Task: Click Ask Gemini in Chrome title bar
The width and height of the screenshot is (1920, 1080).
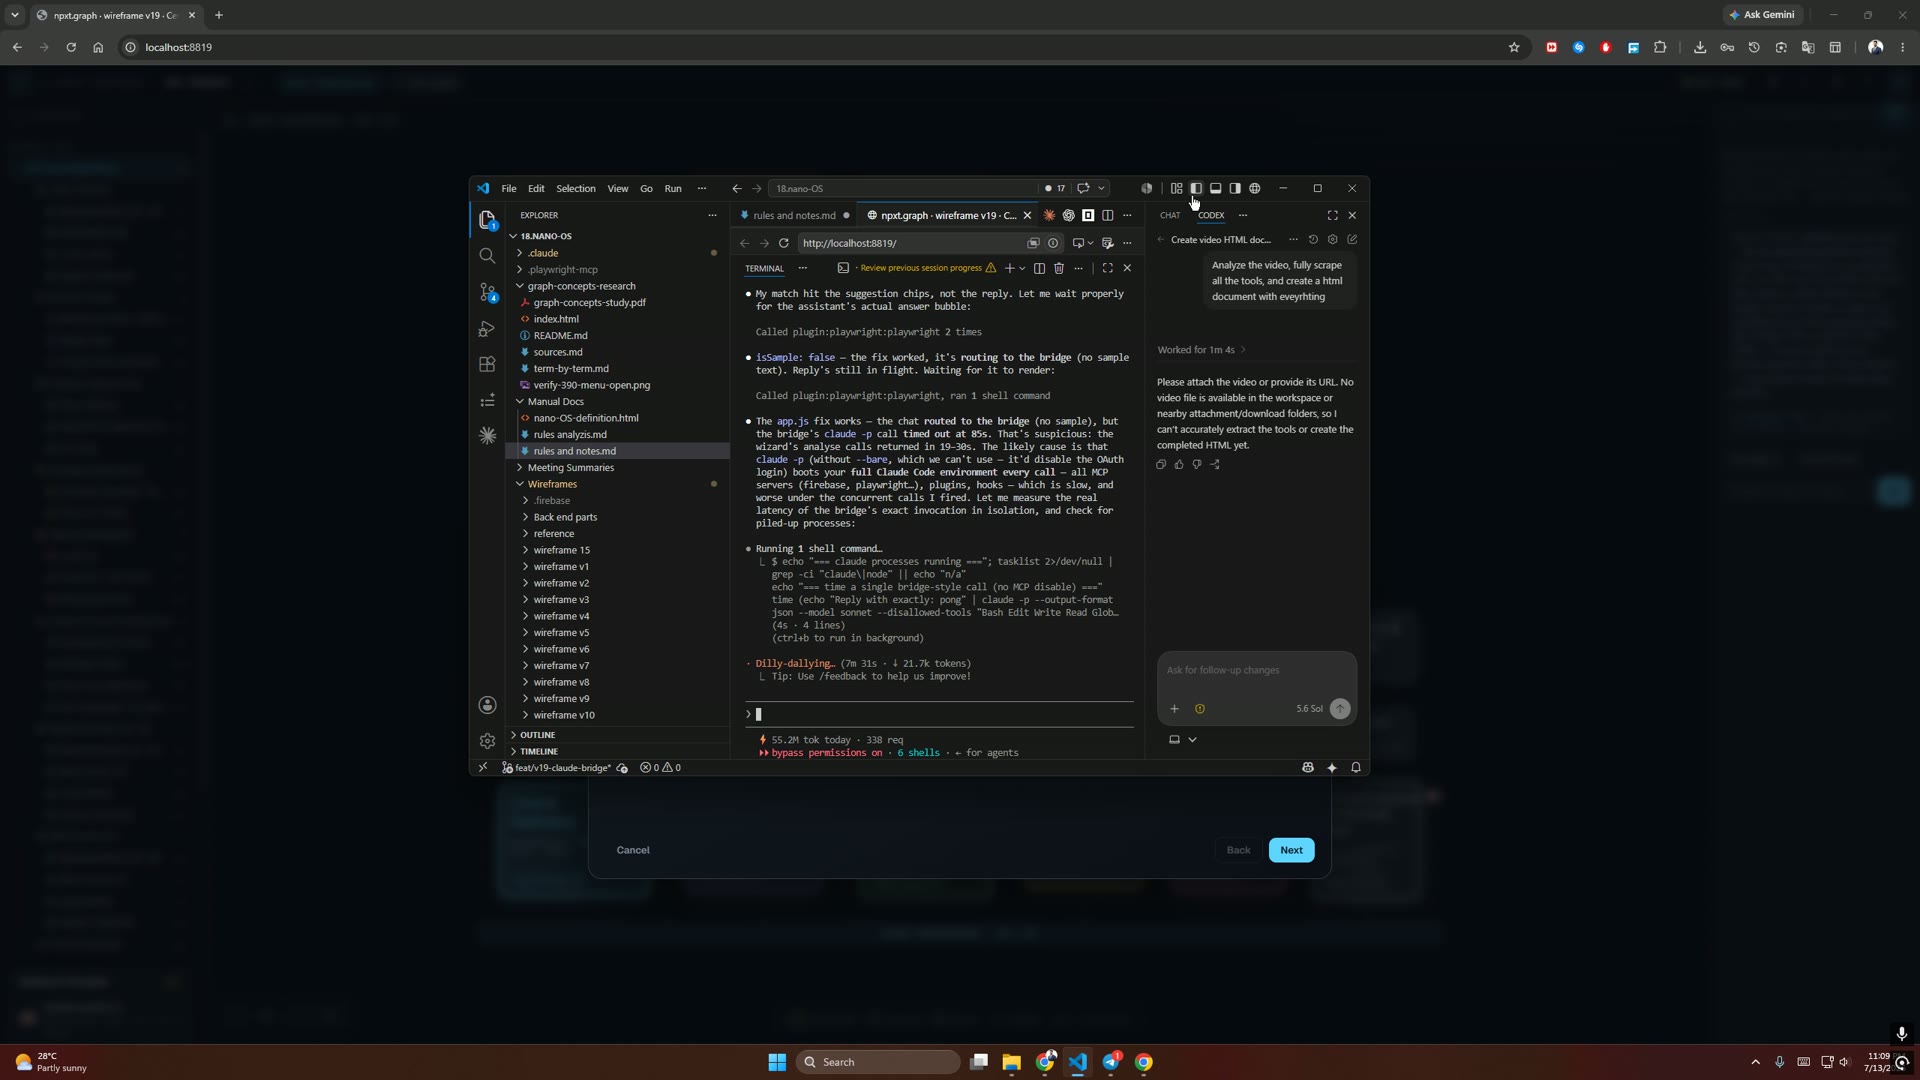Action: point(1761,15)
